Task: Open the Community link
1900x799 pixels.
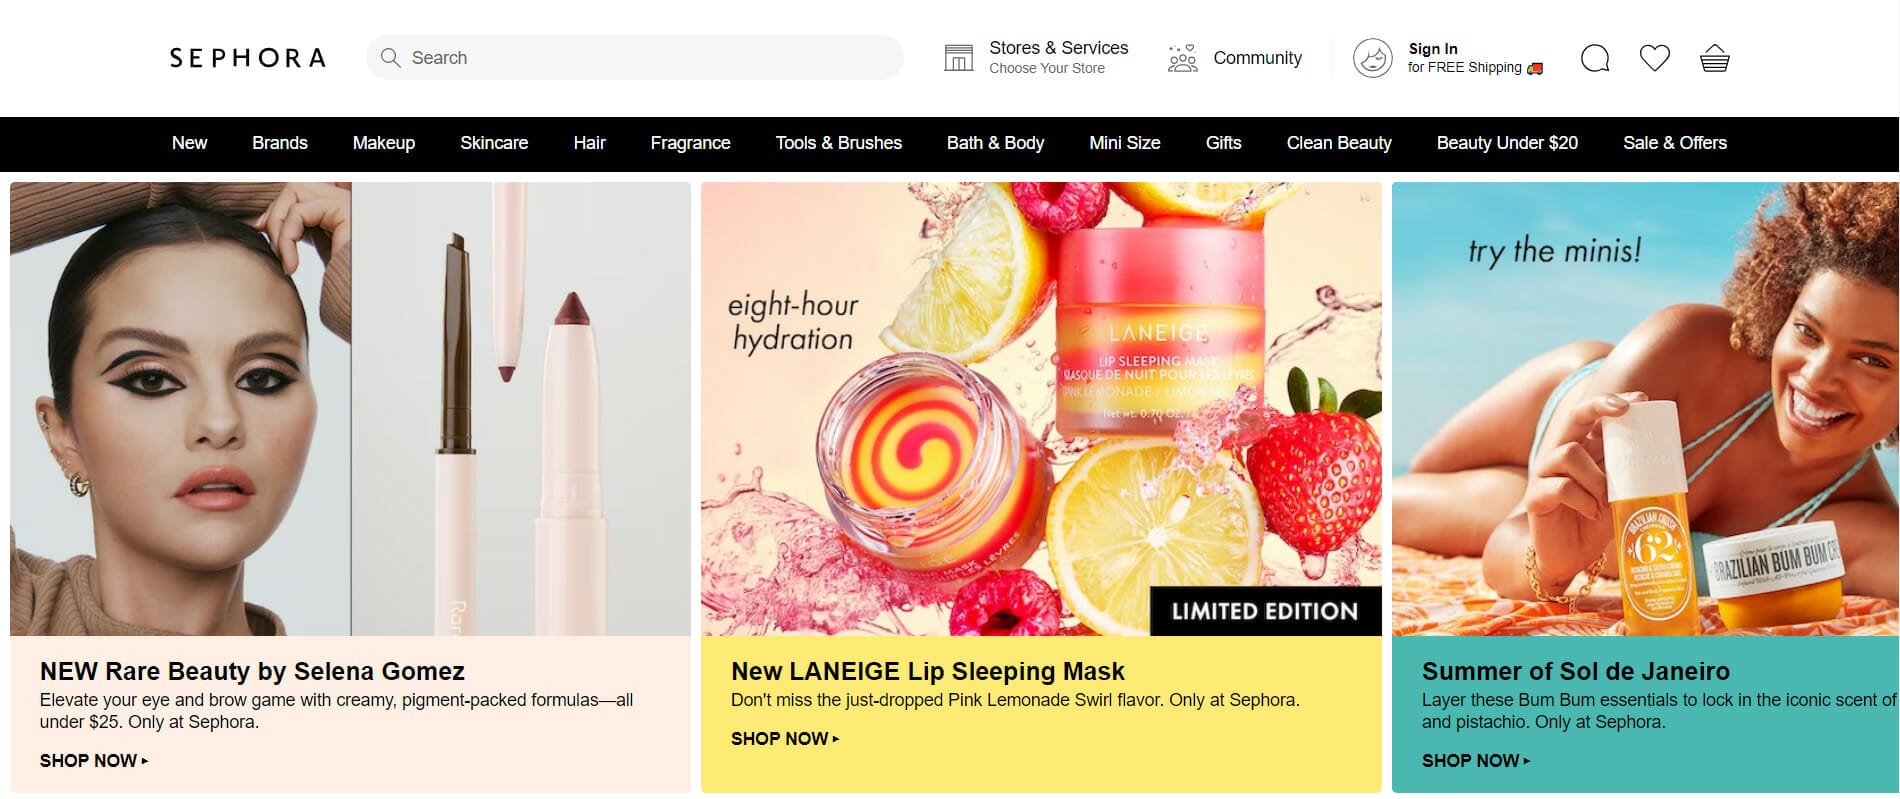Action: (1257, 58)
